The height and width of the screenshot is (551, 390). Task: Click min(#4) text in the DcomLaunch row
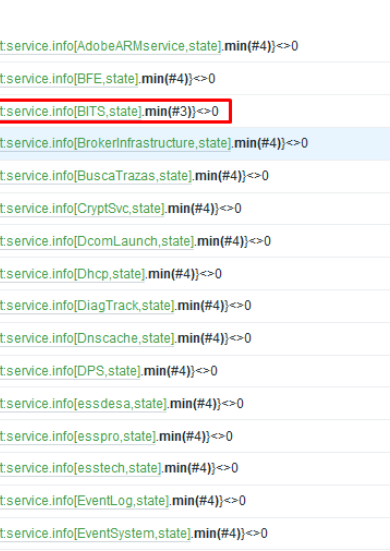point(221,241)
